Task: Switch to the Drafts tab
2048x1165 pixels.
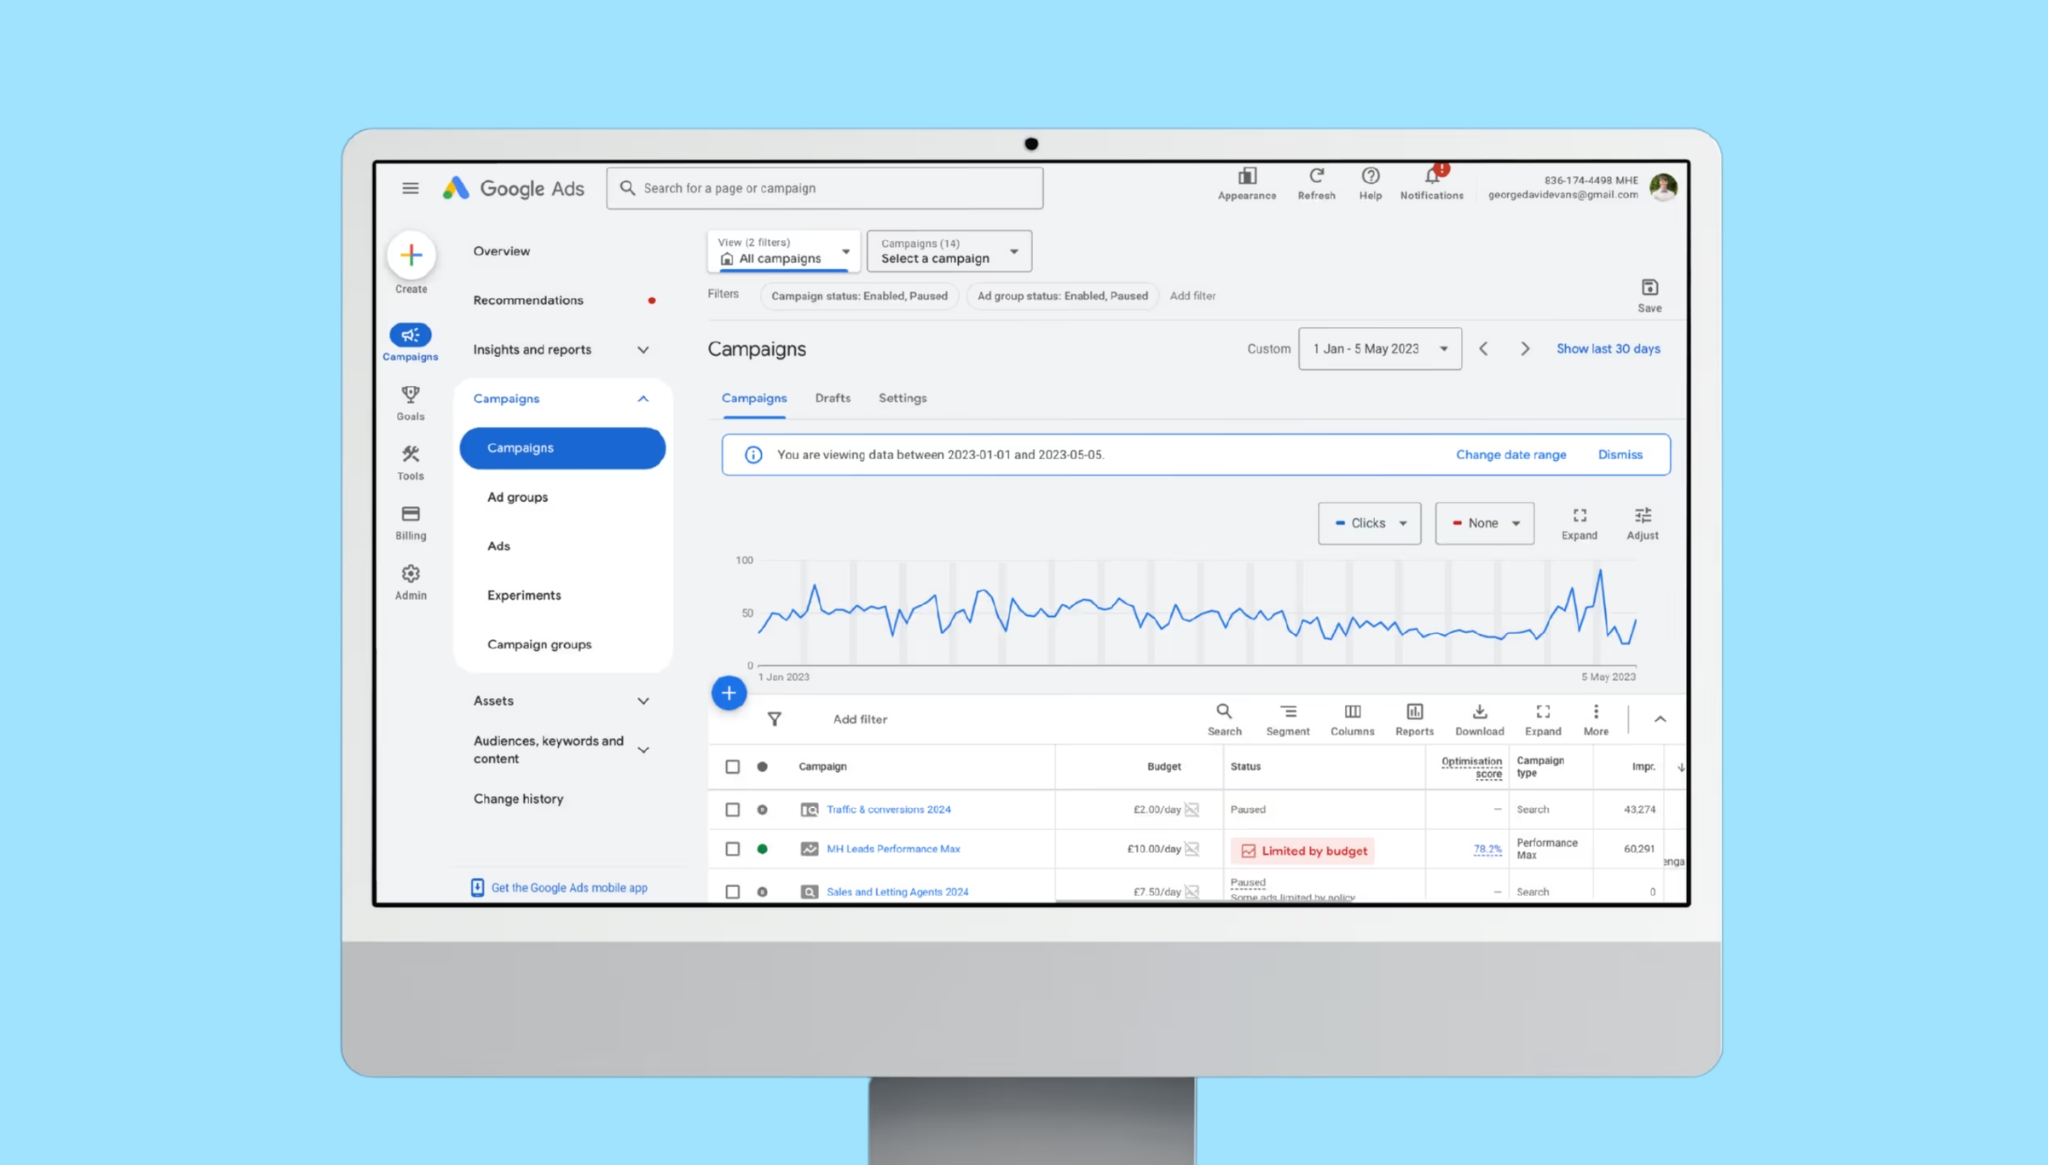Action: pos(832,398)
